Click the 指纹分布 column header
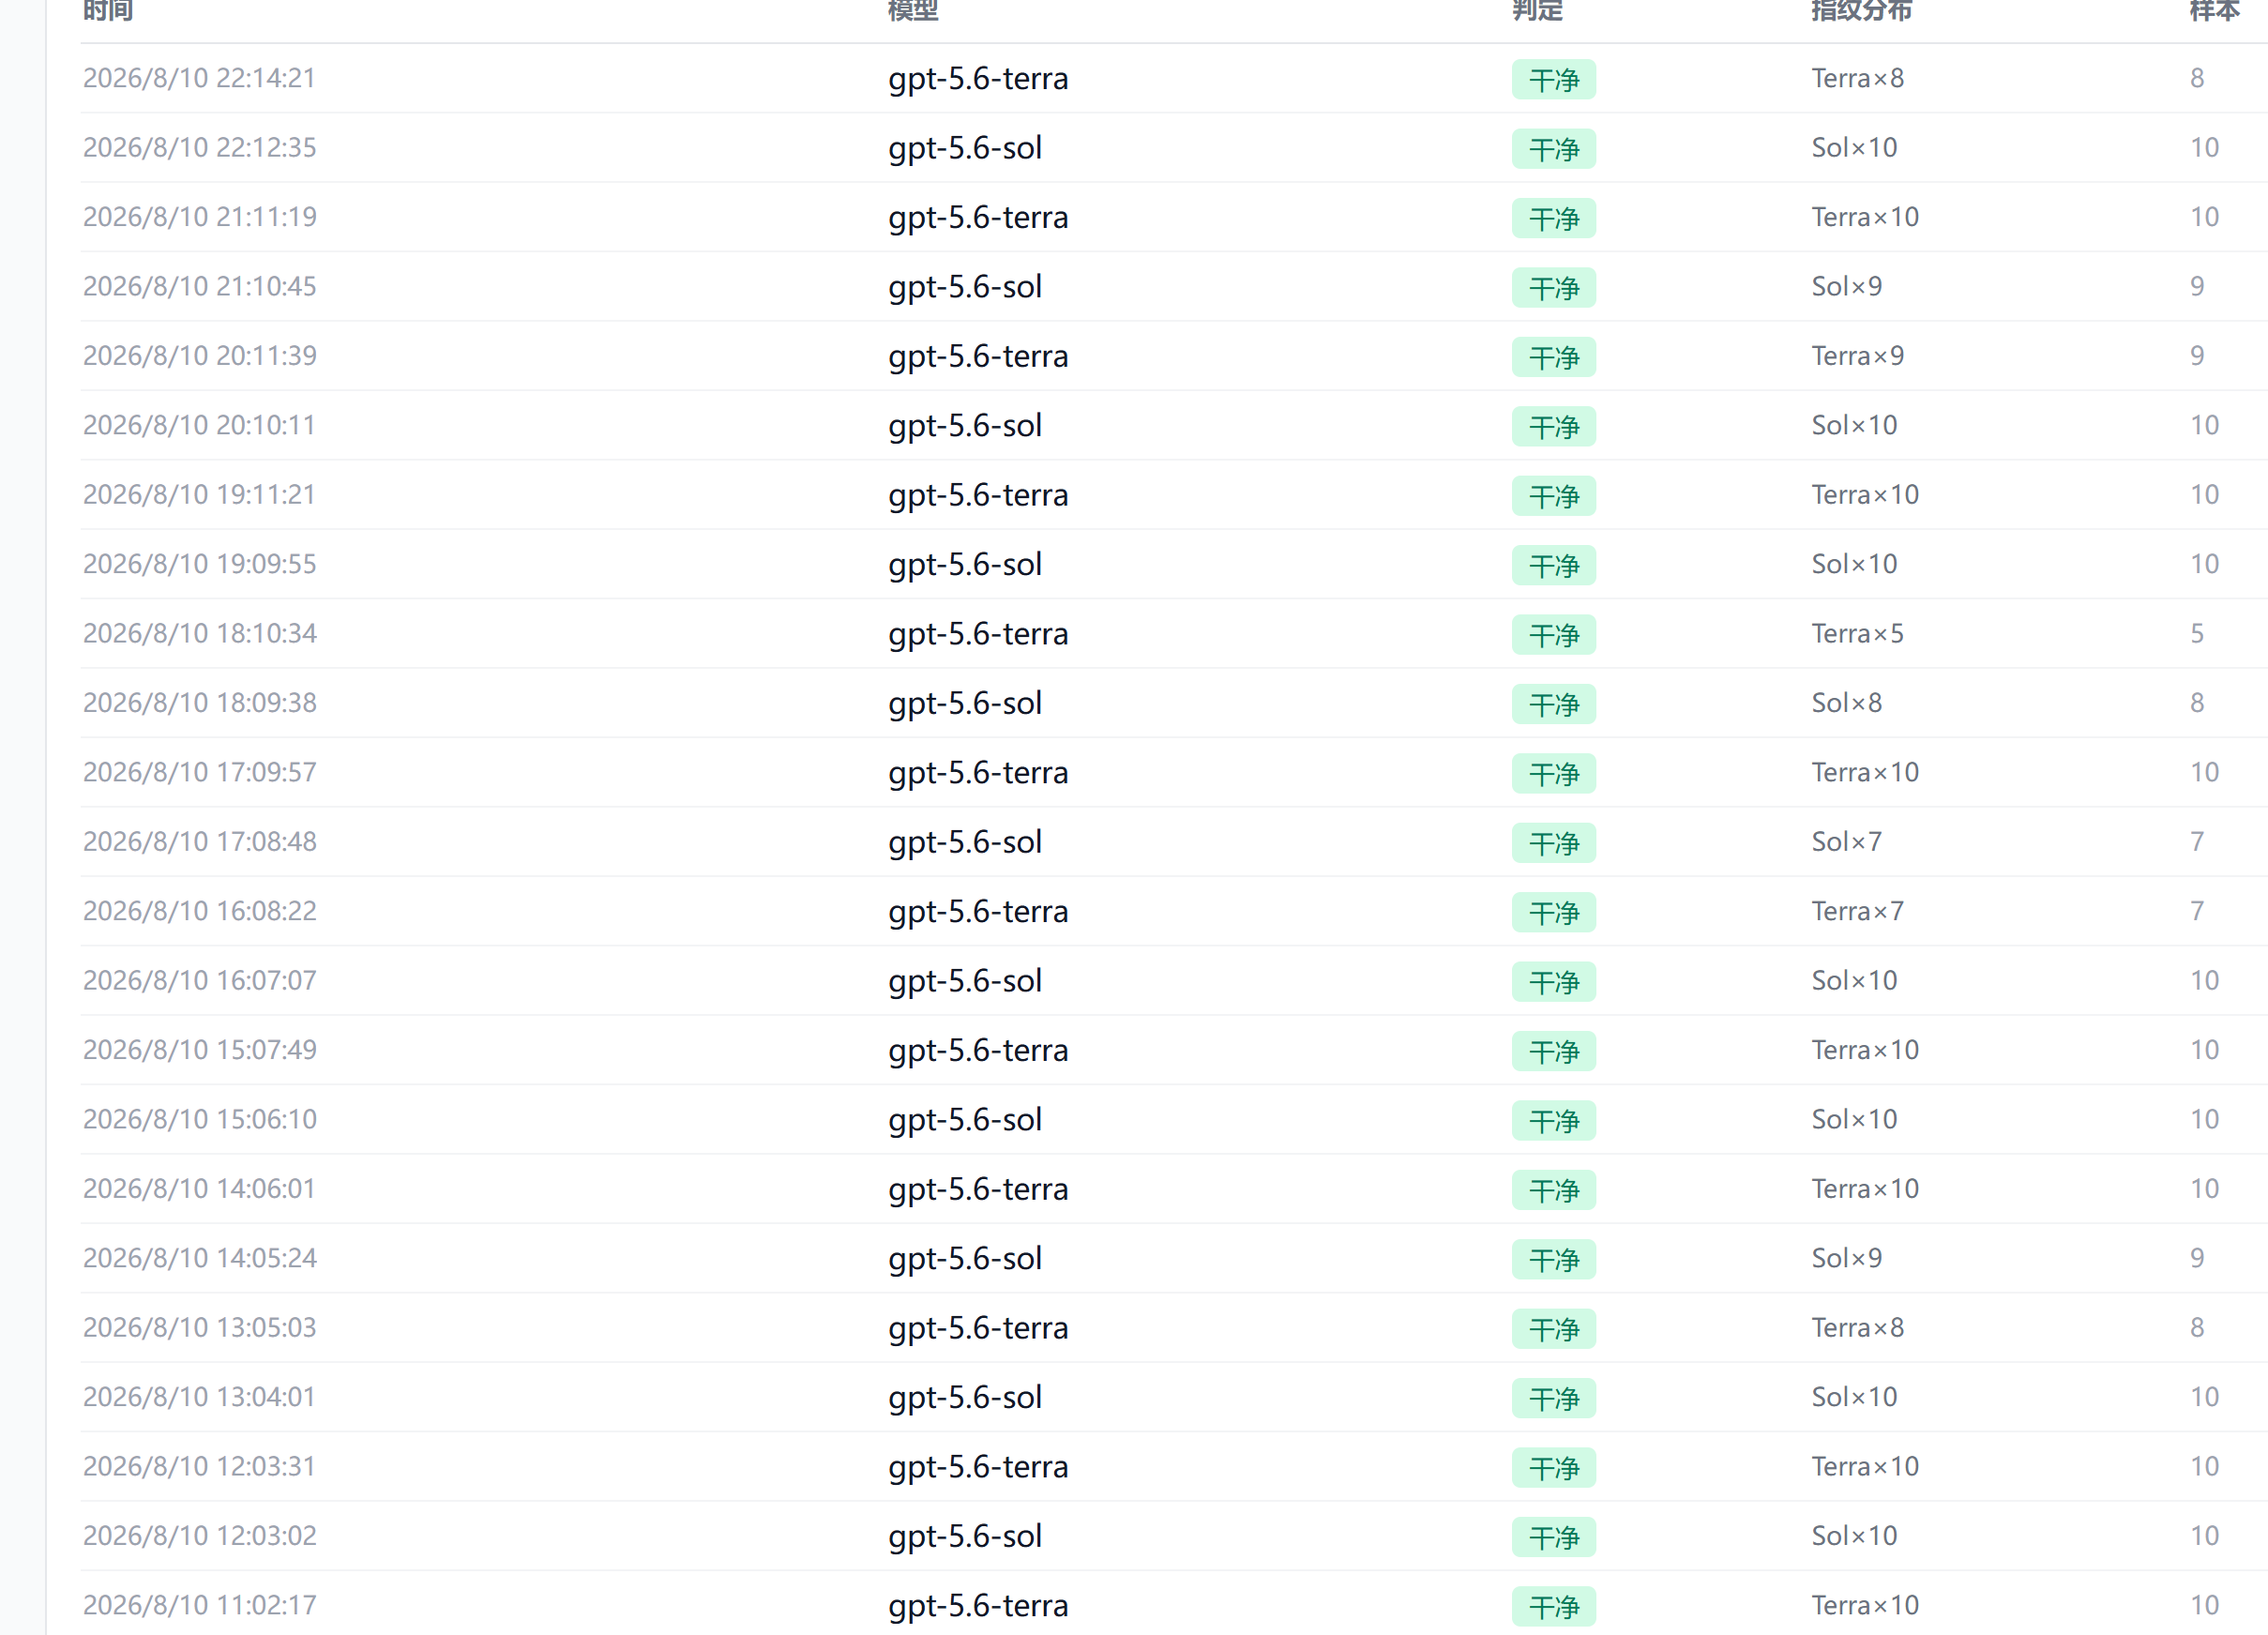 pos(1861,10)
